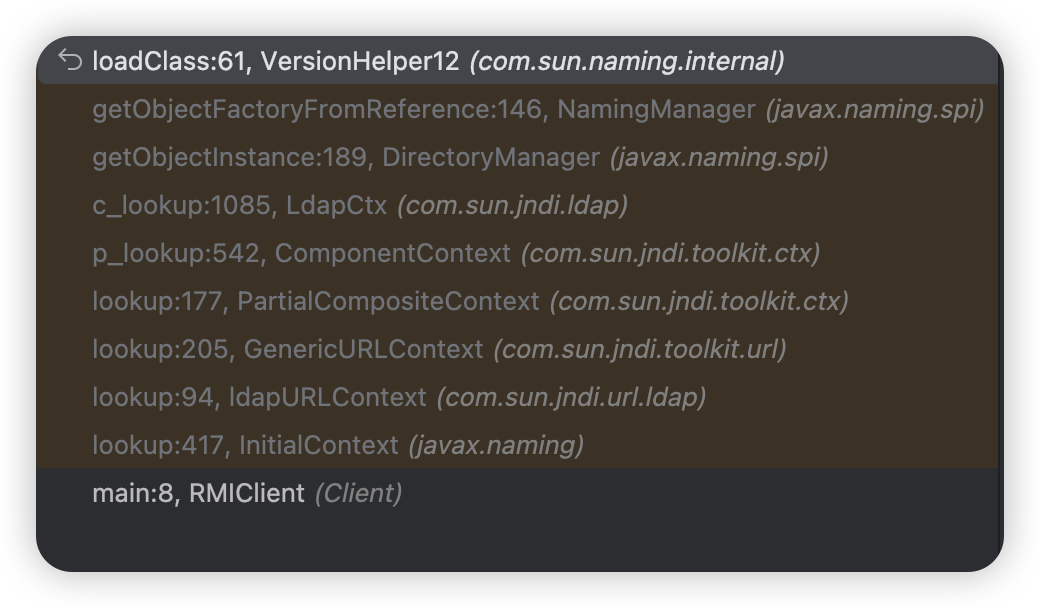Click the (com.sun.jndi.url.ldap) package label
Viewport: 1040px width, 608px height.
[x=571, y=397]
